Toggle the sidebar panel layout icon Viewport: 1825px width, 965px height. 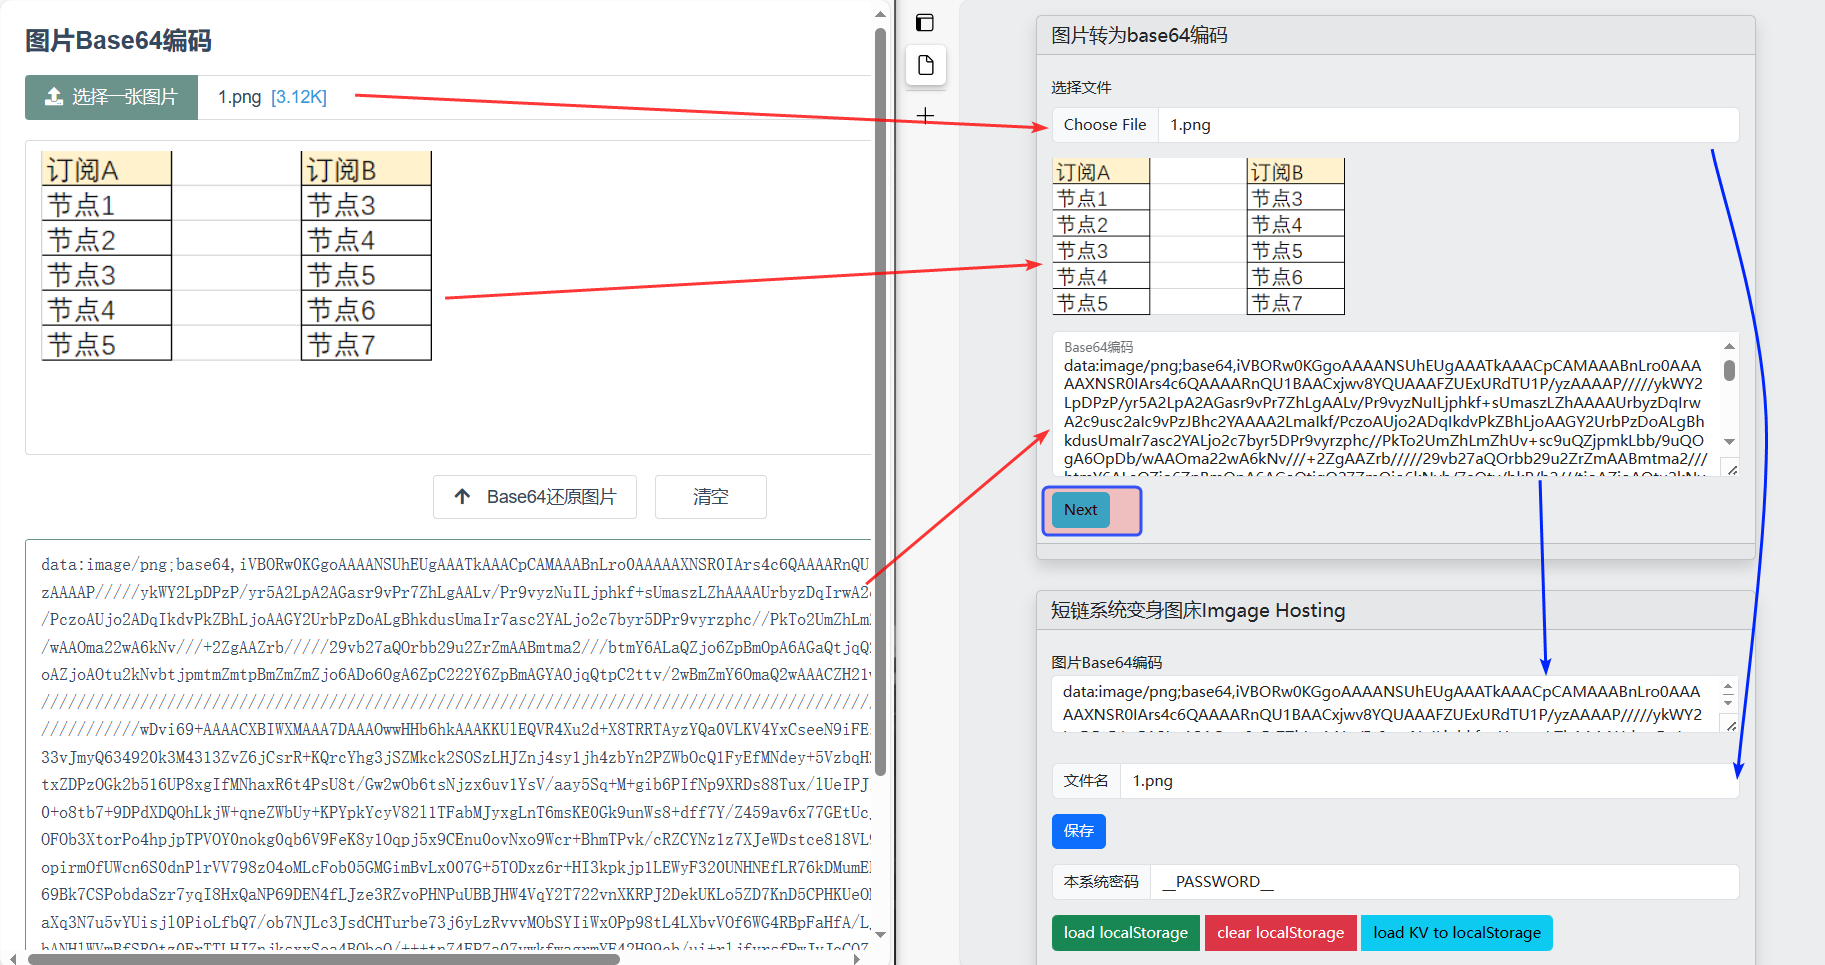click(925, 23)
